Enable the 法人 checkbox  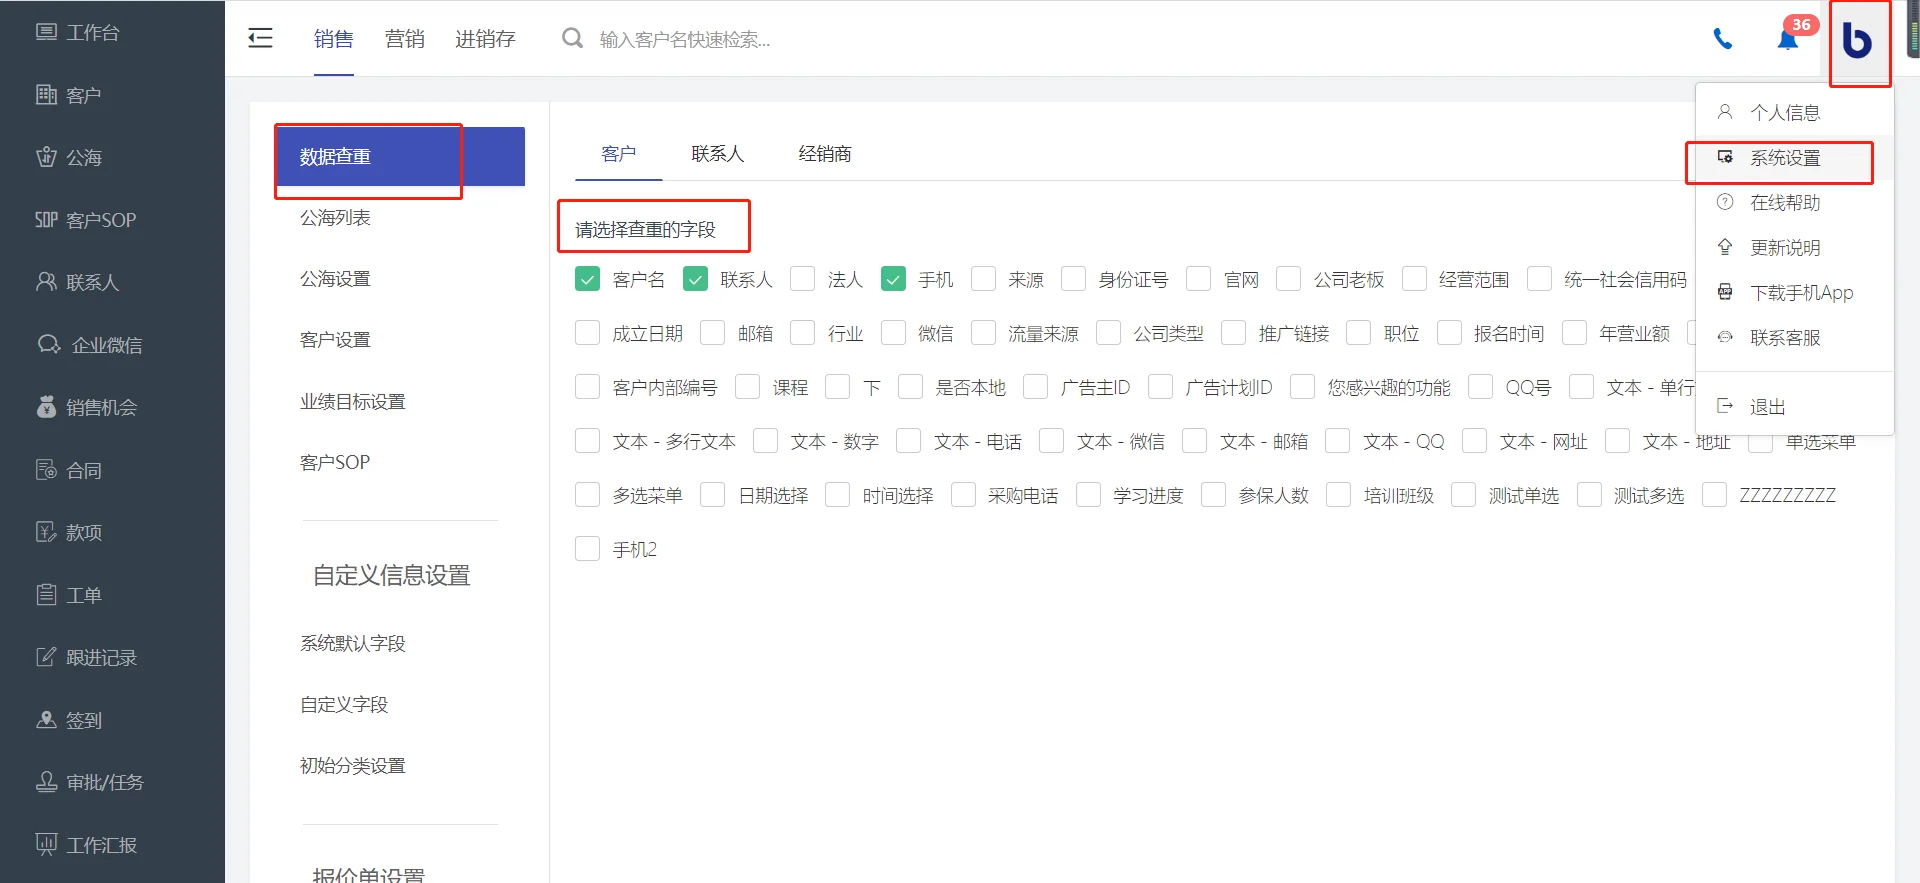tap(803, 279)
